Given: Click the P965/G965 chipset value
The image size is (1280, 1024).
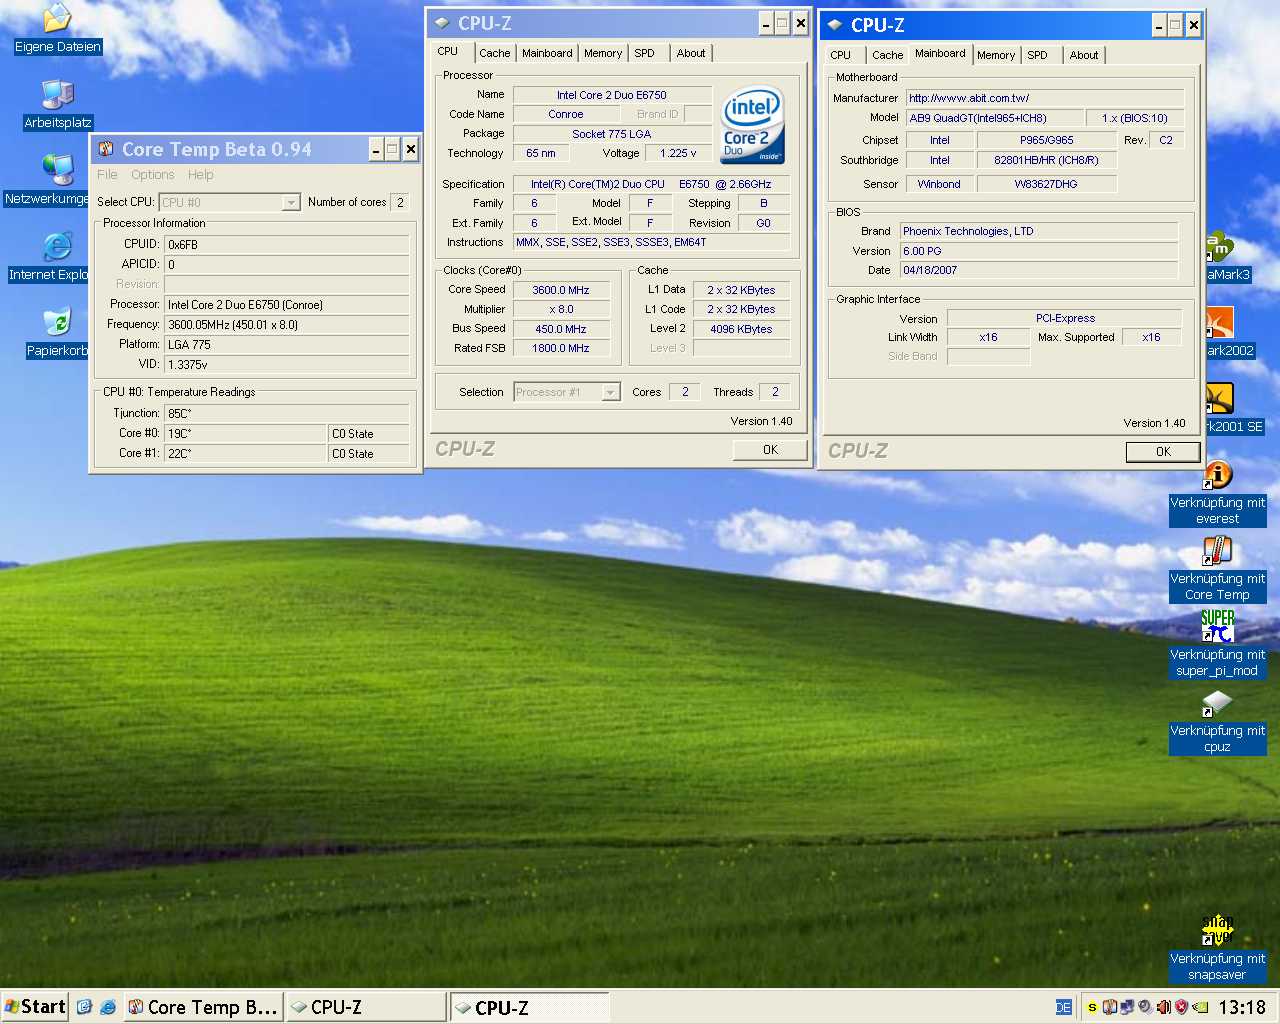Looking at the screenshot, I should click(1046, 140).
